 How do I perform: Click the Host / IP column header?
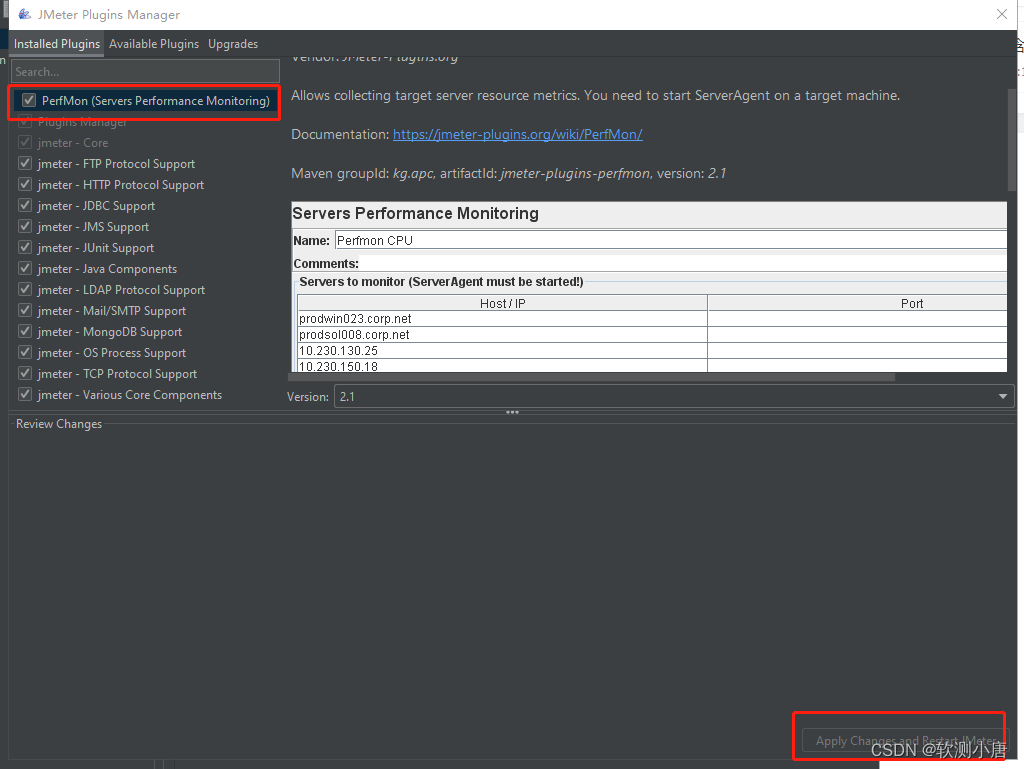tap(502, 303)
